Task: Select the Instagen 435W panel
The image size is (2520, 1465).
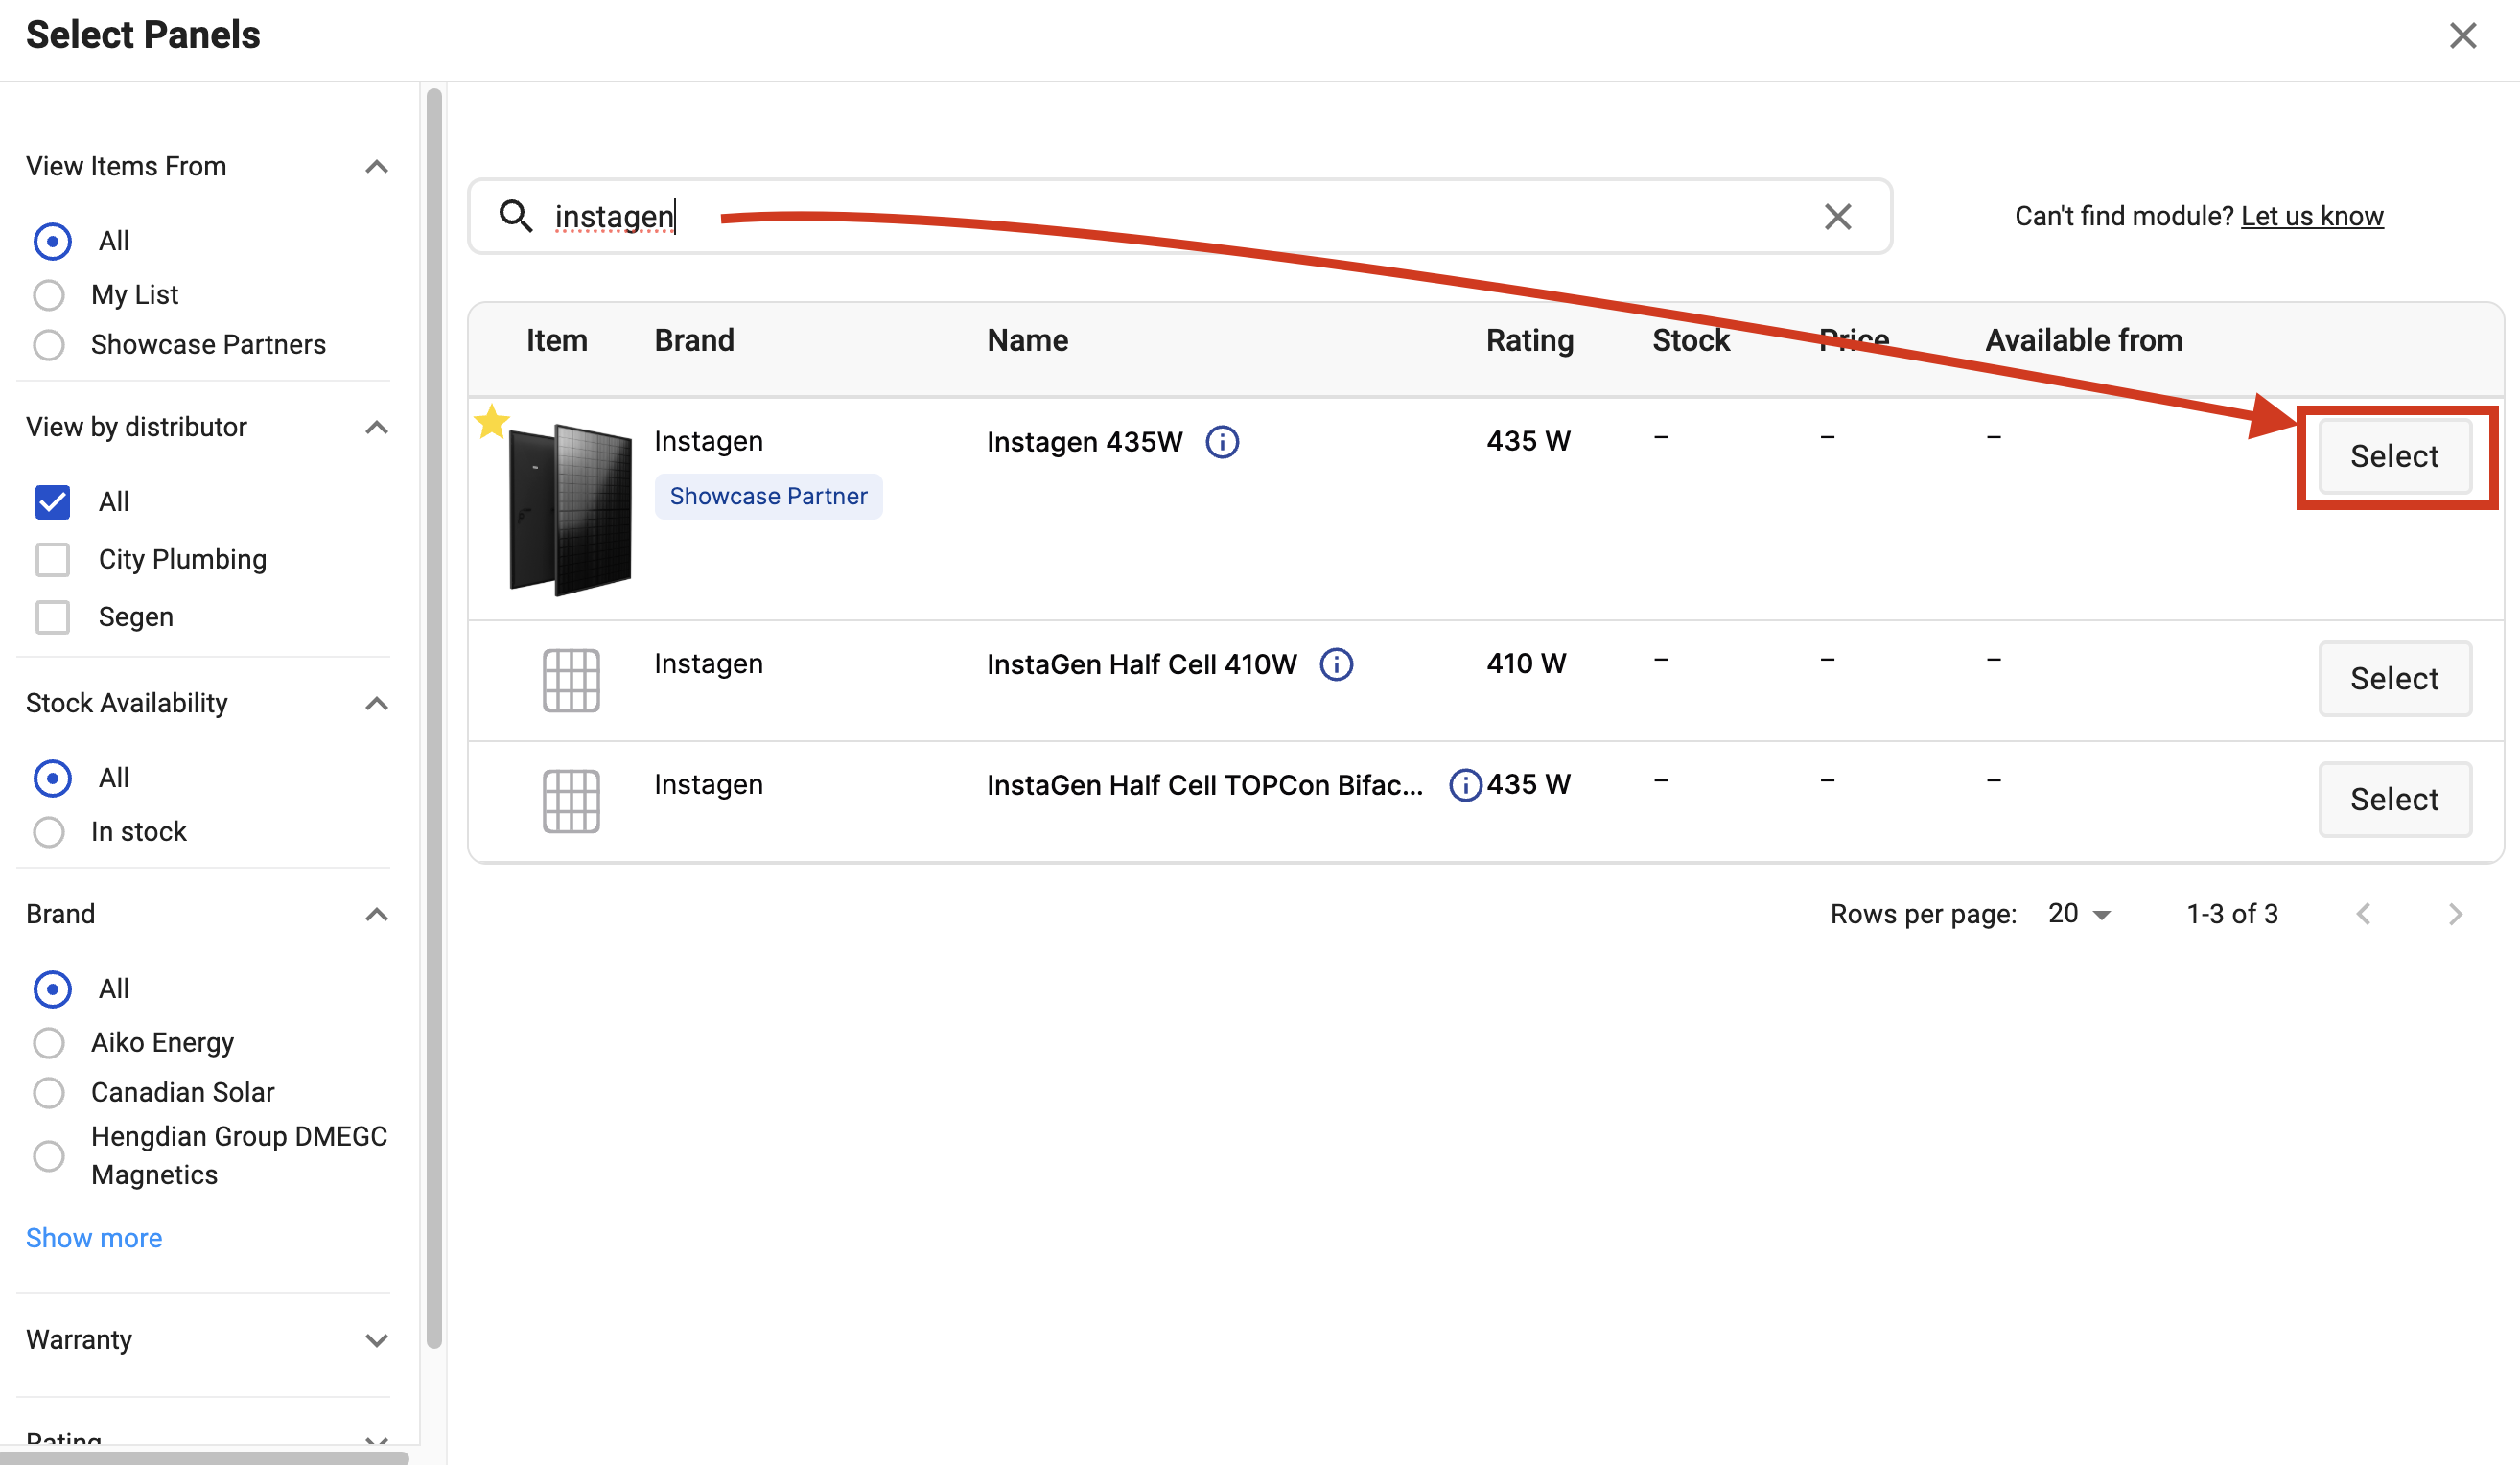Action: [2395, 457]
